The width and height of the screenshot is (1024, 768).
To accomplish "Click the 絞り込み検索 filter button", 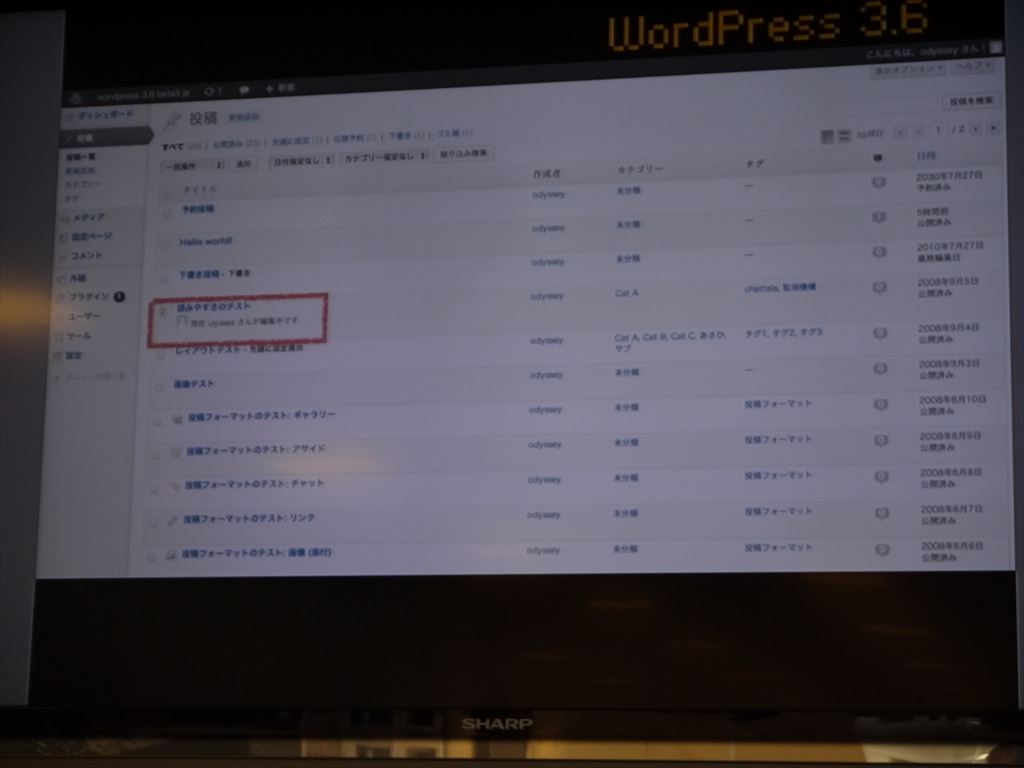I will [463, 154].
